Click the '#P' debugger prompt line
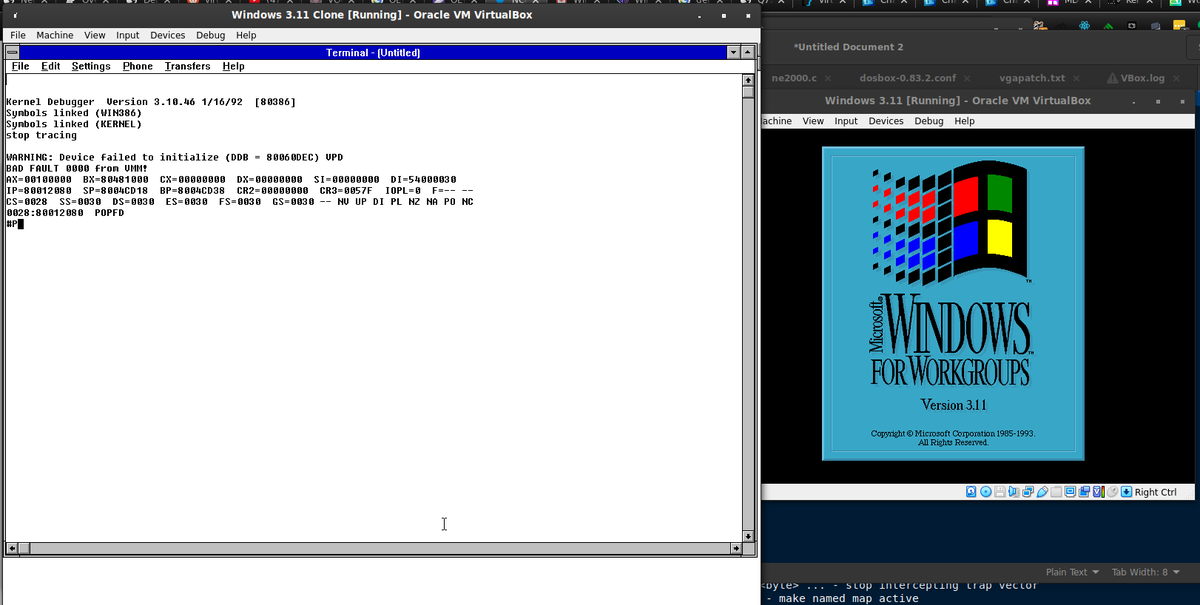Screen dimensions: 1200x605 pyautogui.click(x=14, y=224)
